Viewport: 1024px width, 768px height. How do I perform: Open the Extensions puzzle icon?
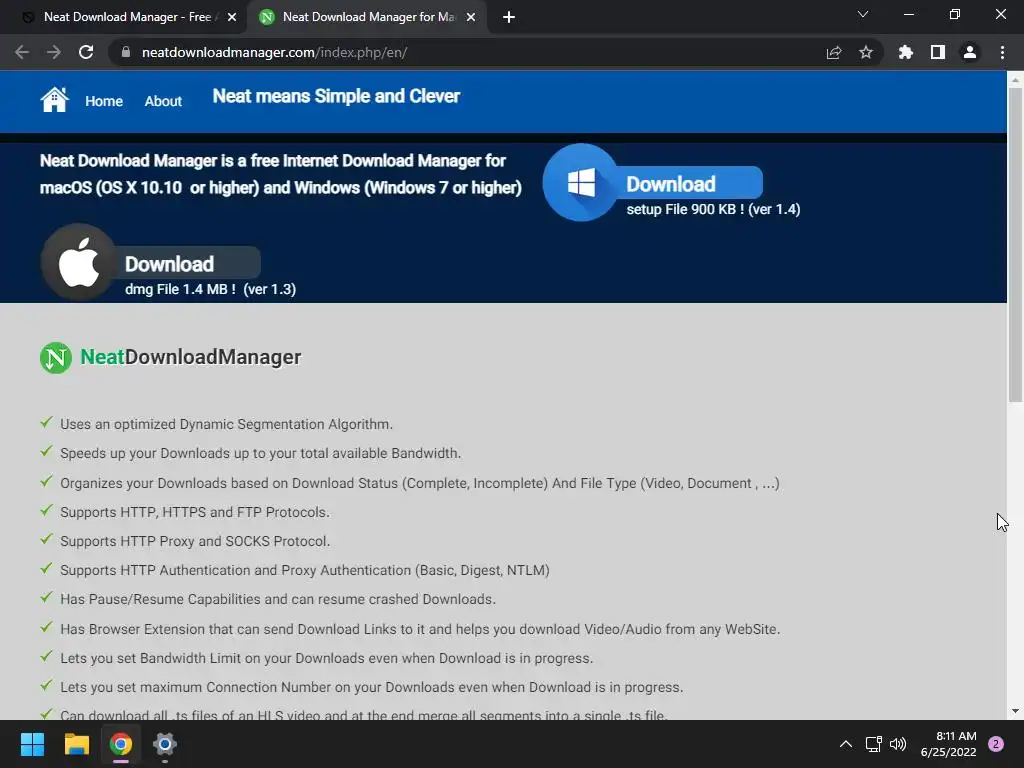[x=905, y=52]
